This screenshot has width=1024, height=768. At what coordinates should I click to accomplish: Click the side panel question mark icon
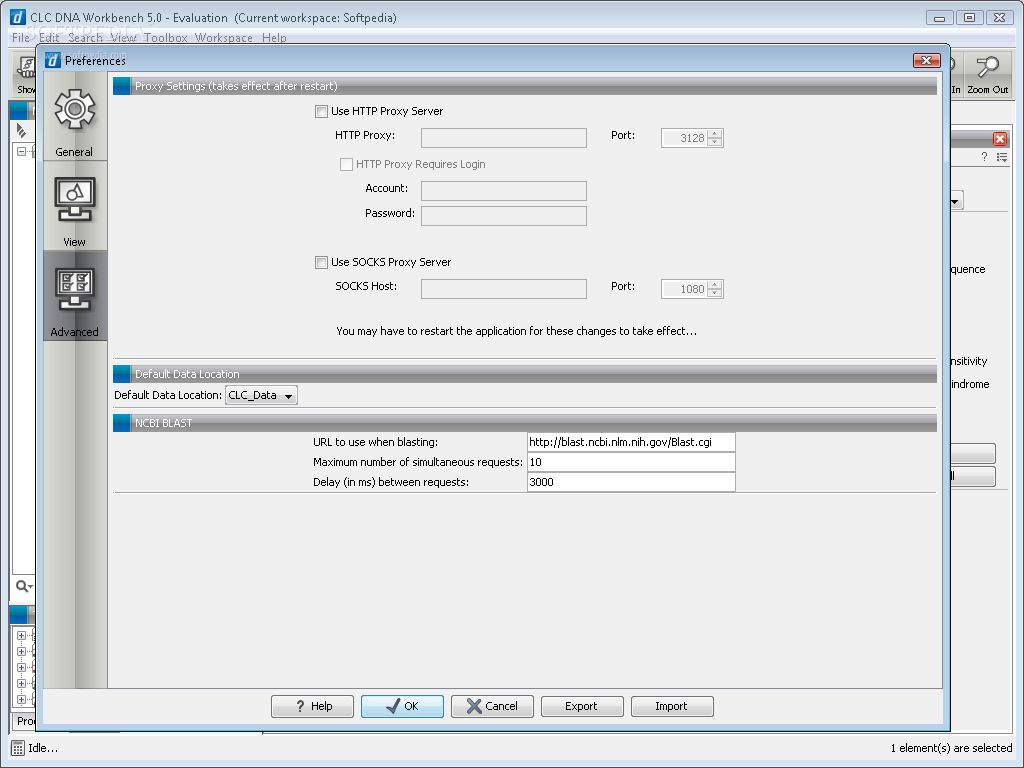(984, 157)
